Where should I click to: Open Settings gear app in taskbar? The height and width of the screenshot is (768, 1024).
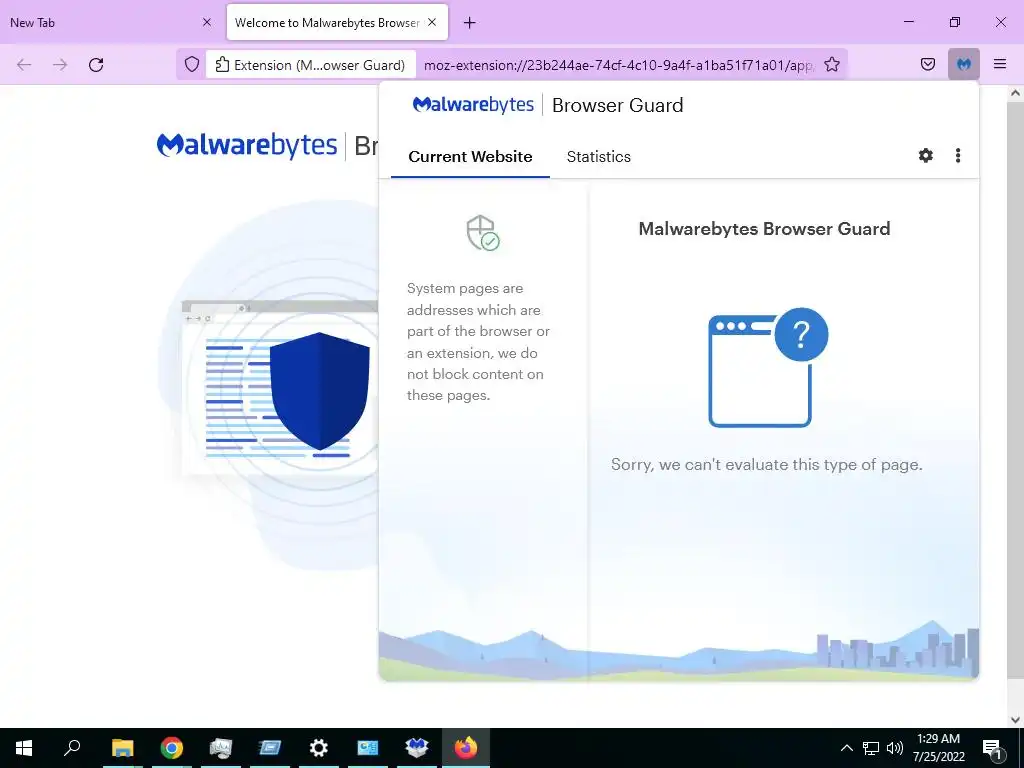319,748
